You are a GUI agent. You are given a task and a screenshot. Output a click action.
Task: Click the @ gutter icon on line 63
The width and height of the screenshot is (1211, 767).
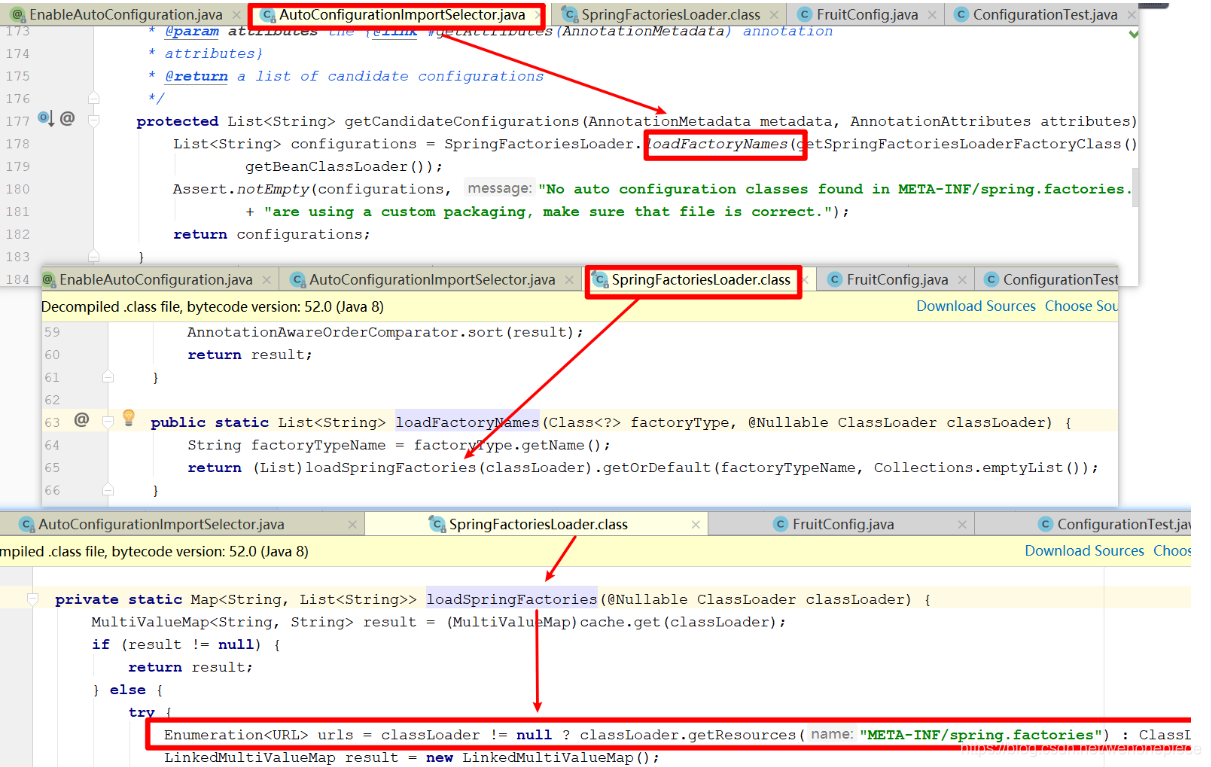(81, 420)
